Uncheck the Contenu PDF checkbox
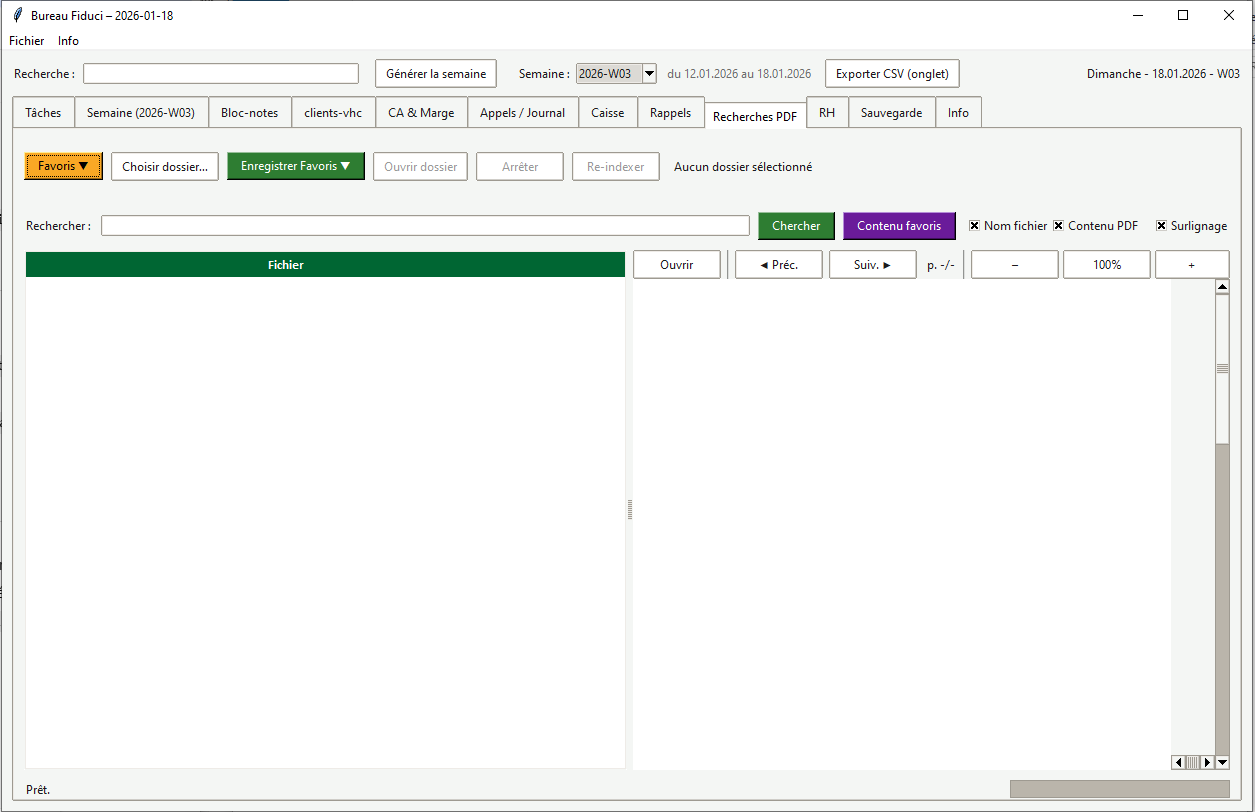1255x812 pixels. (x=1058, y=226)
